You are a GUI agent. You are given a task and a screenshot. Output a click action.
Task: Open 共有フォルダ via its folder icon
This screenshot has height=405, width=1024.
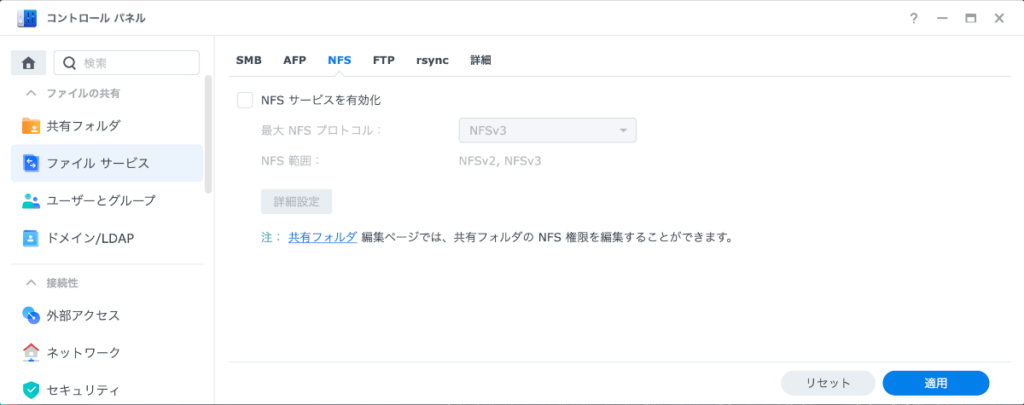pos(31,126)
